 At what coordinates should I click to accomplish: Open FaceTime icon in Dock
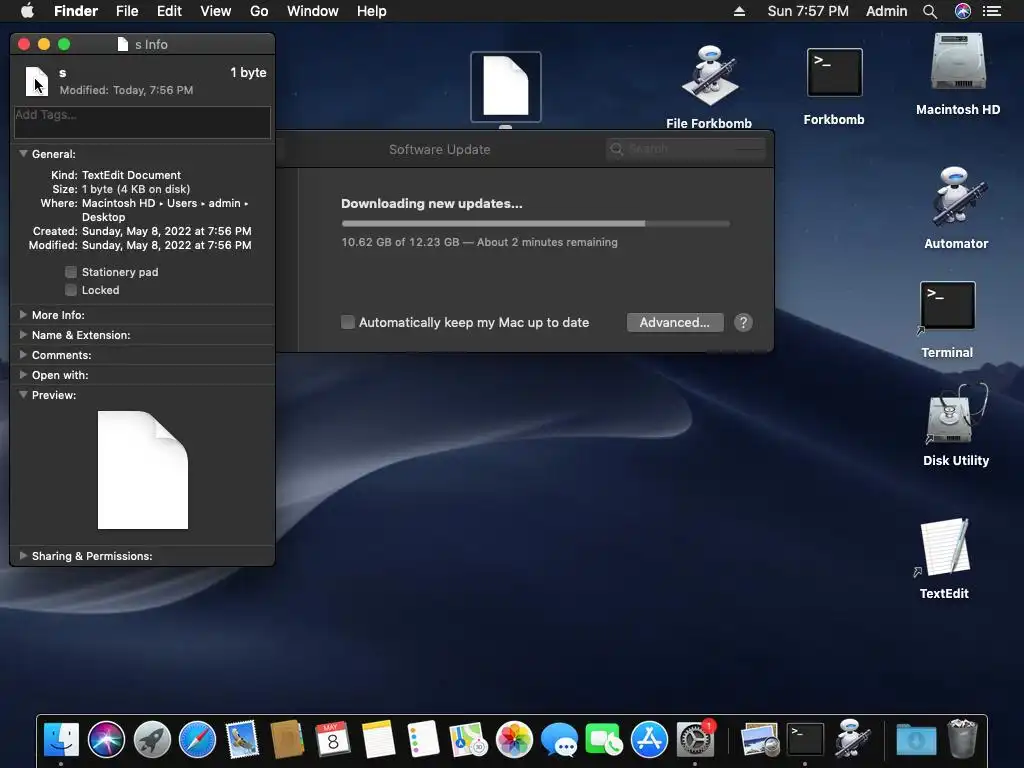click(x=604, y=740)
